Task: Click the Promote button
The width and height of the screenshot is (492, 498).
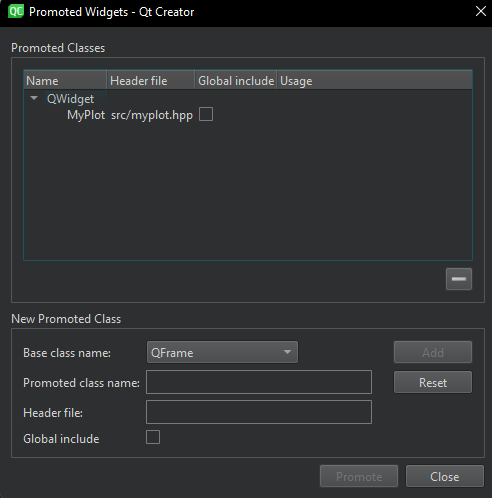Action: coord(359,476)
